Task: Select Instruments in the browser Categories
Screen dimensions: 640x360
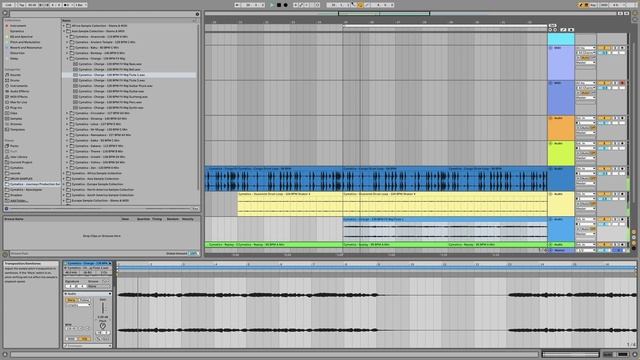Action: click(x=19, y=86)
